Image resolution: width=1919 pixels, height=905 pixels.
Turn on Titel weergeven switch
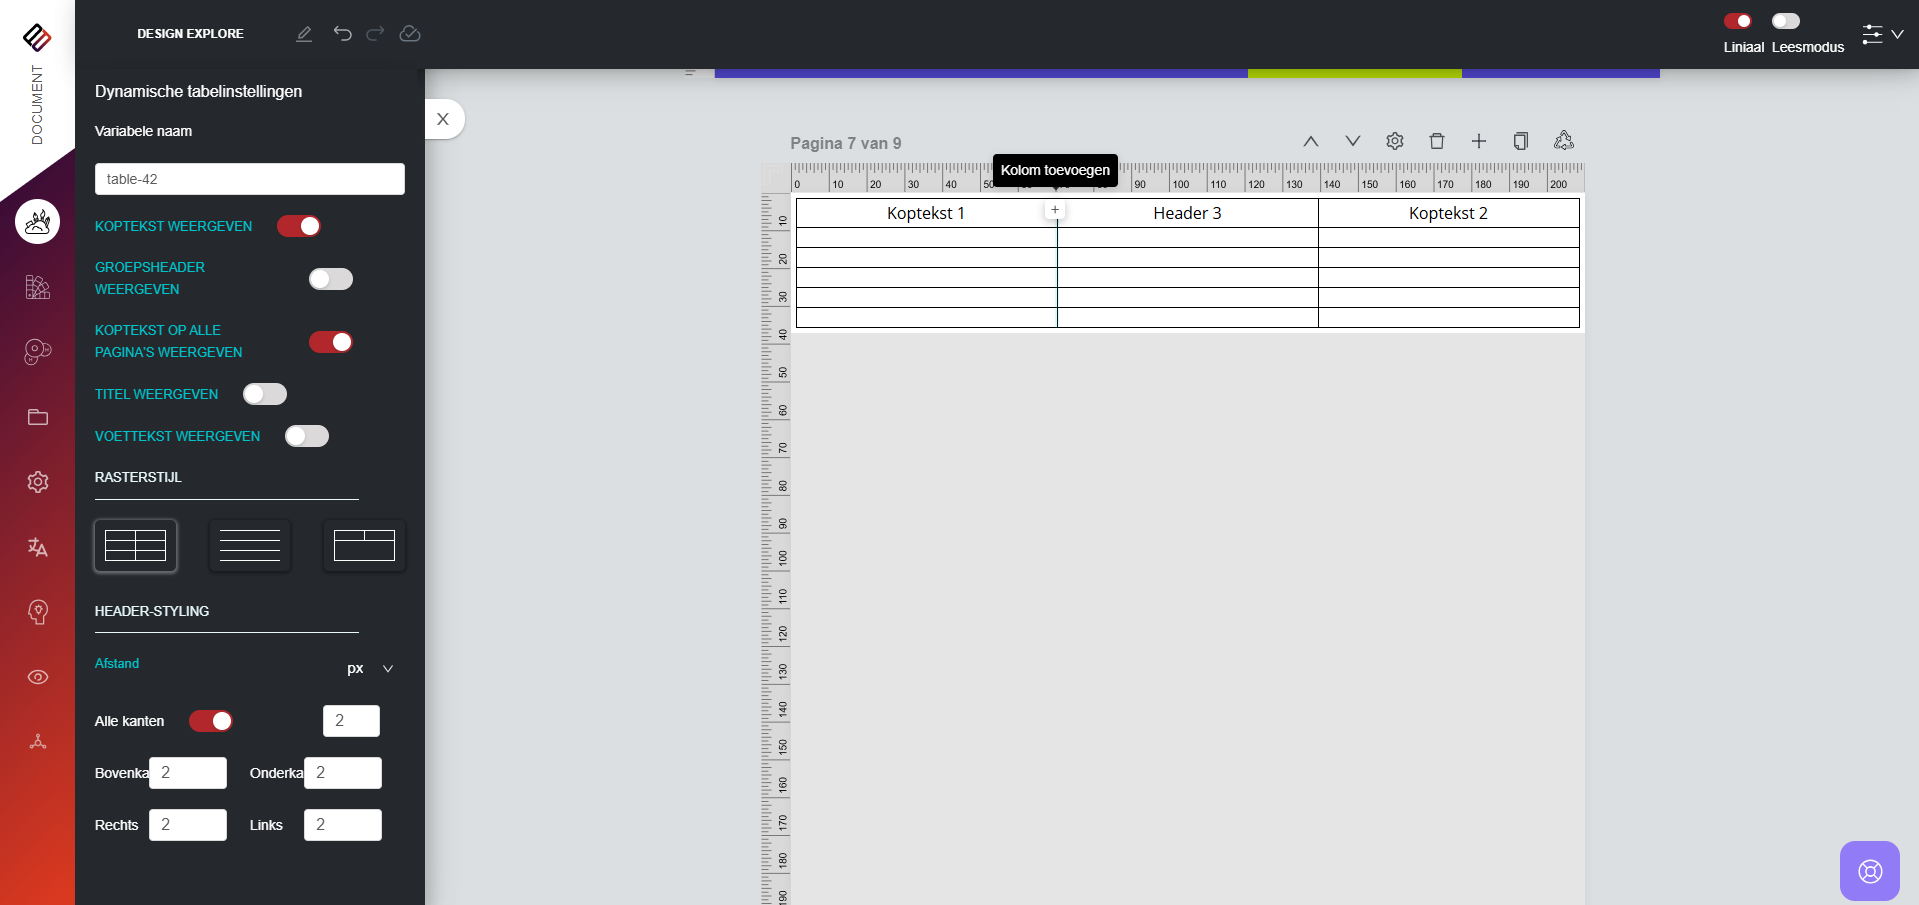pos(265,394)
